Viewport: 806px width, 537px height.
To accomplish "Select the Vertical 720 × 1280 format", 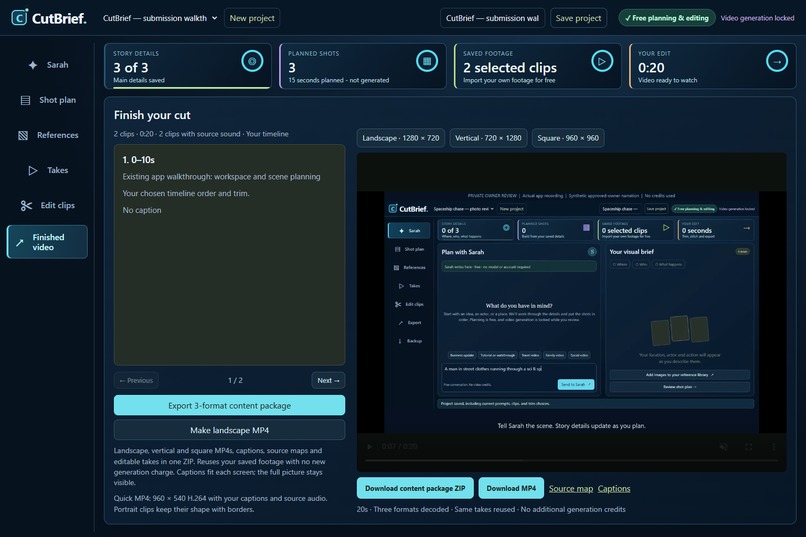I will coord(488,138).
